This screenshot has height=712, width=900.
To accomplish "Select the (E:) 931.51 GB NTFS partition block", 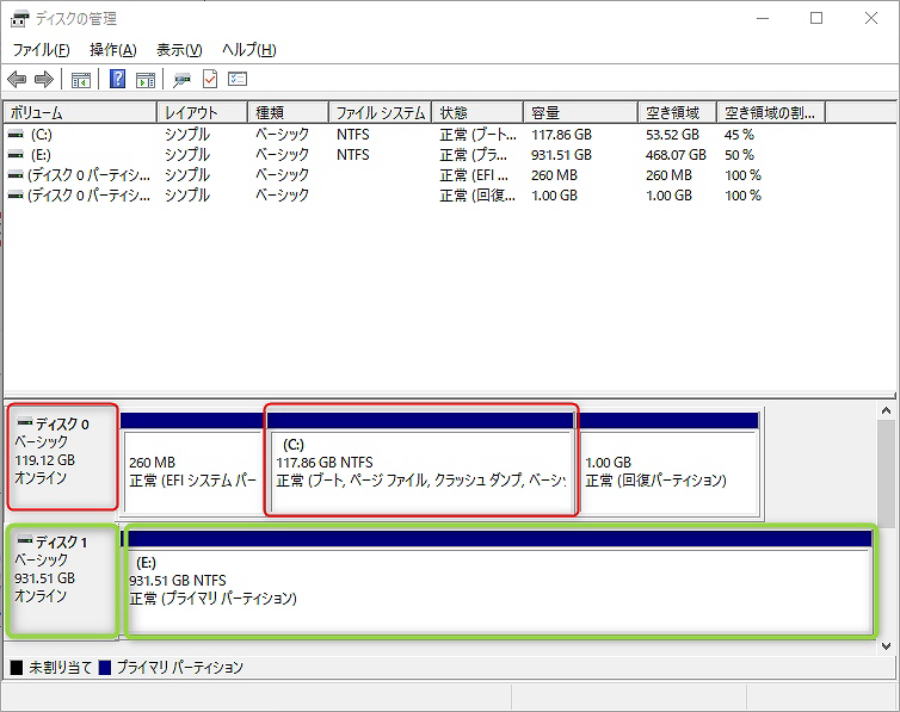I will (x=499, y=581).
